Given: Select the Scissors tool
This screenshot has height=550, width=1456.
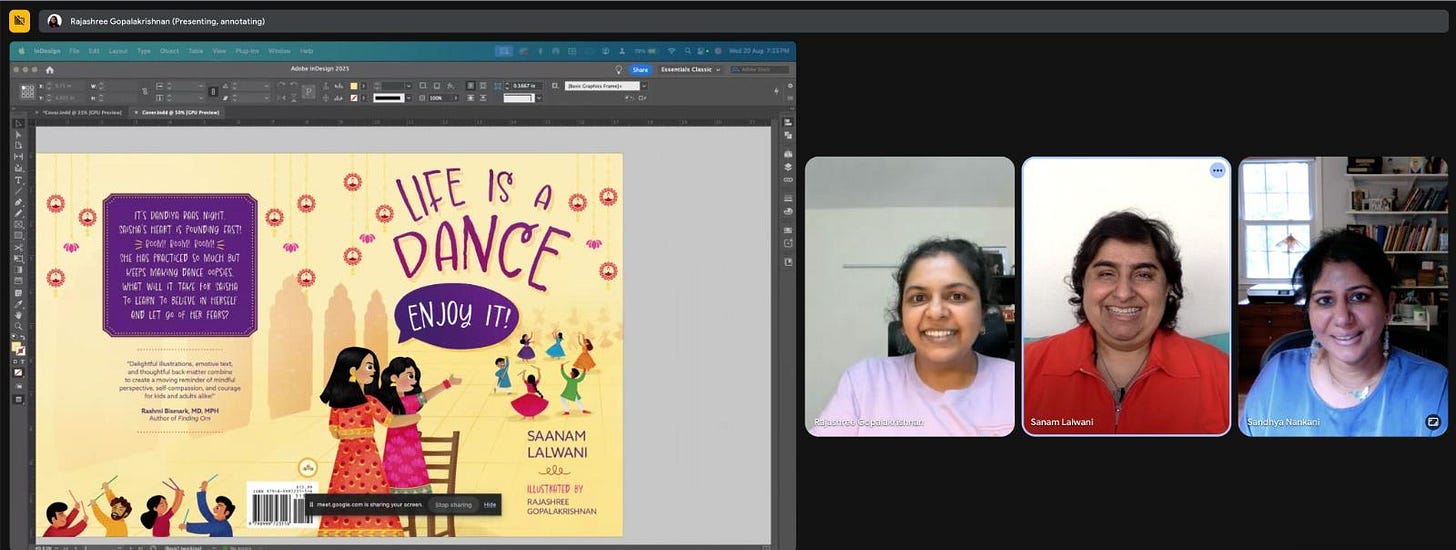Looking at the screenshot, I should [18, 247].
